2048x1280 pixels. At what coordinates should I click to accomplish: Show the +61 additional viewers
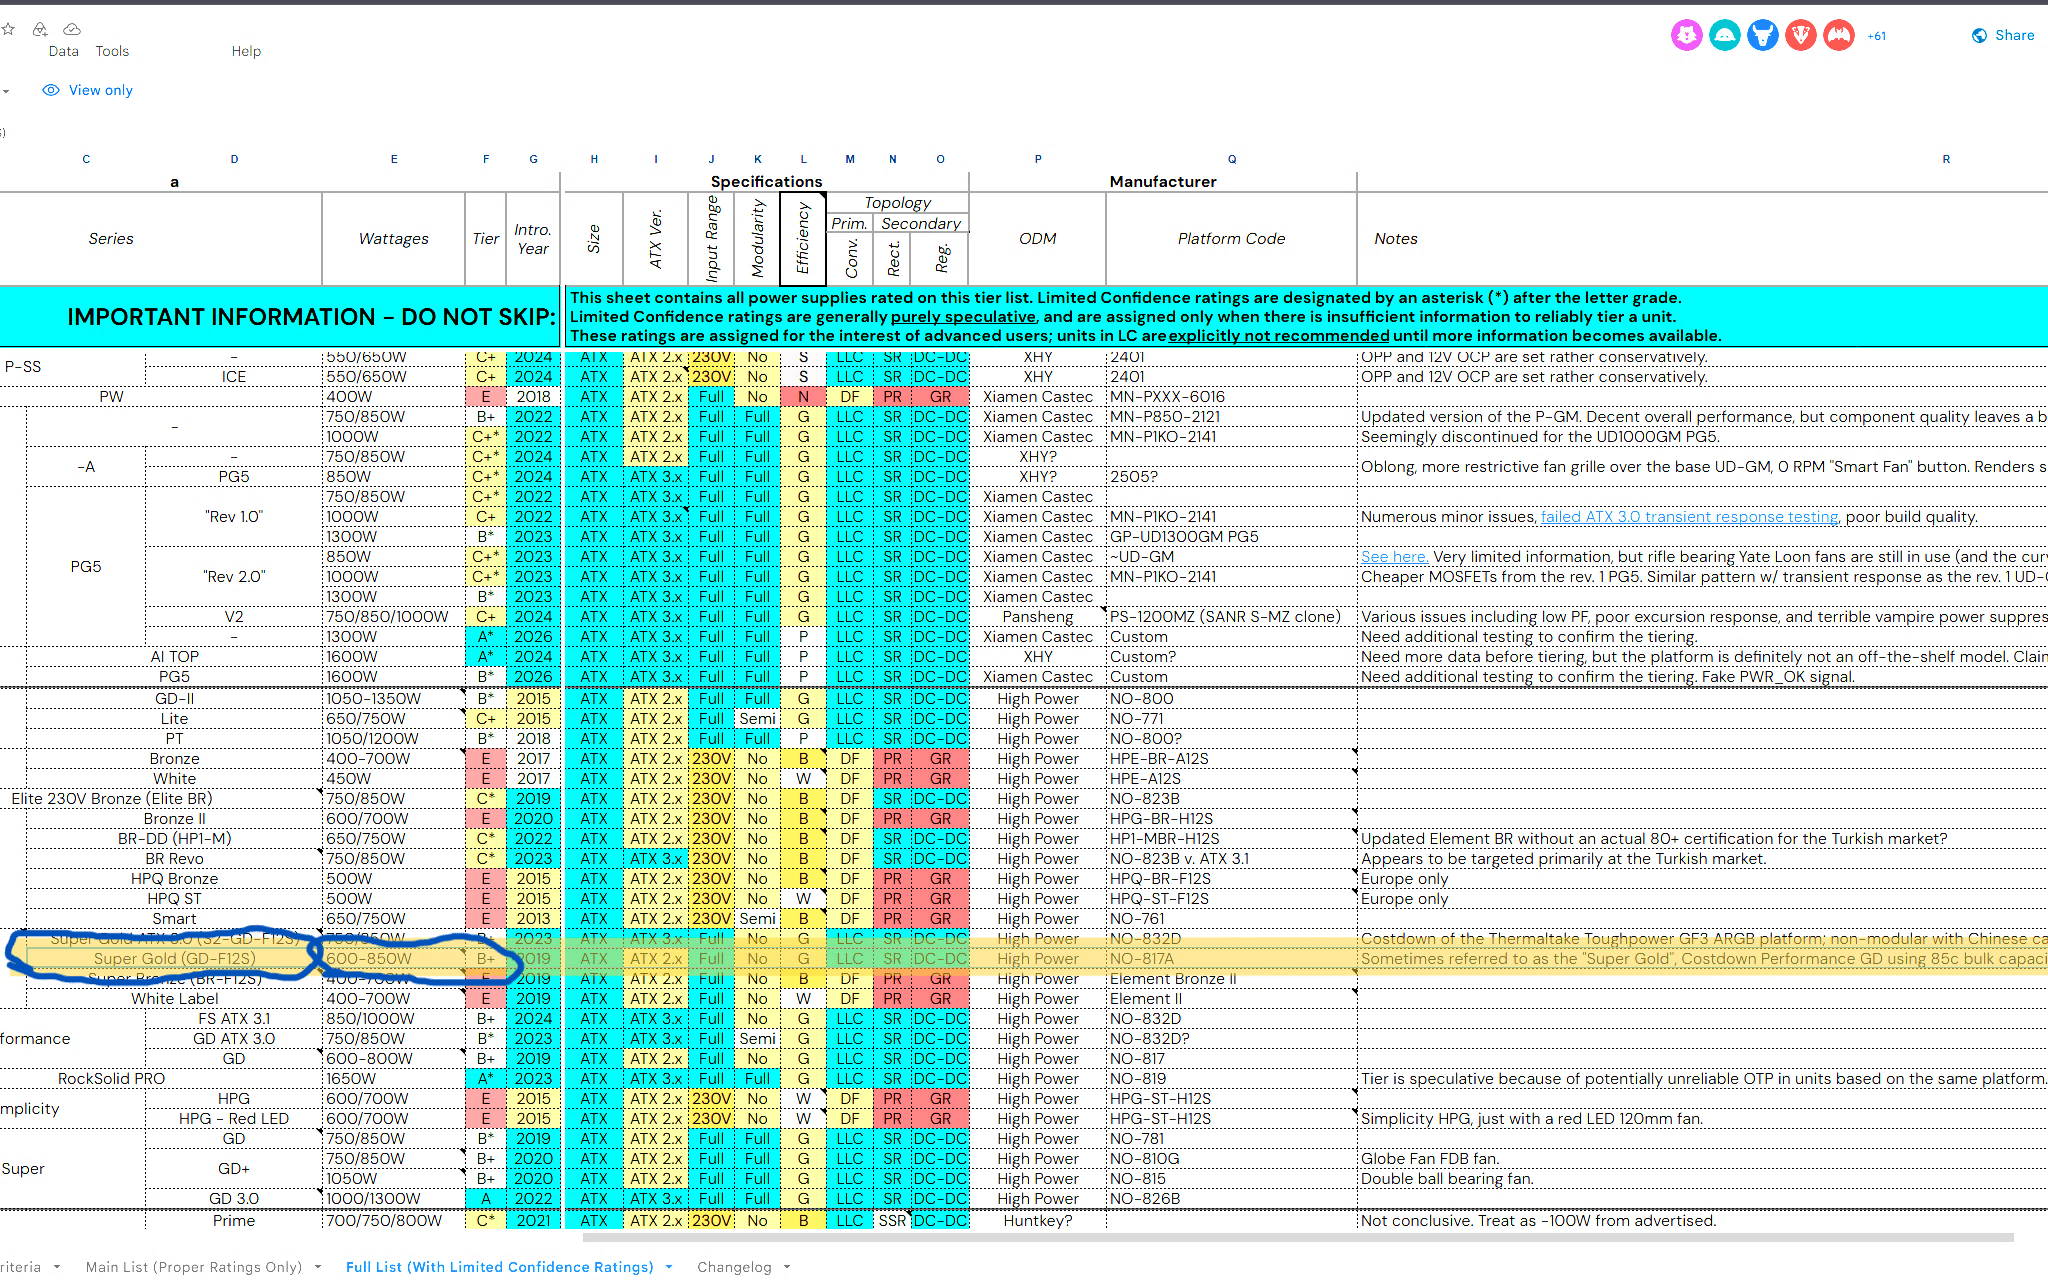[x=1877, y=36]
